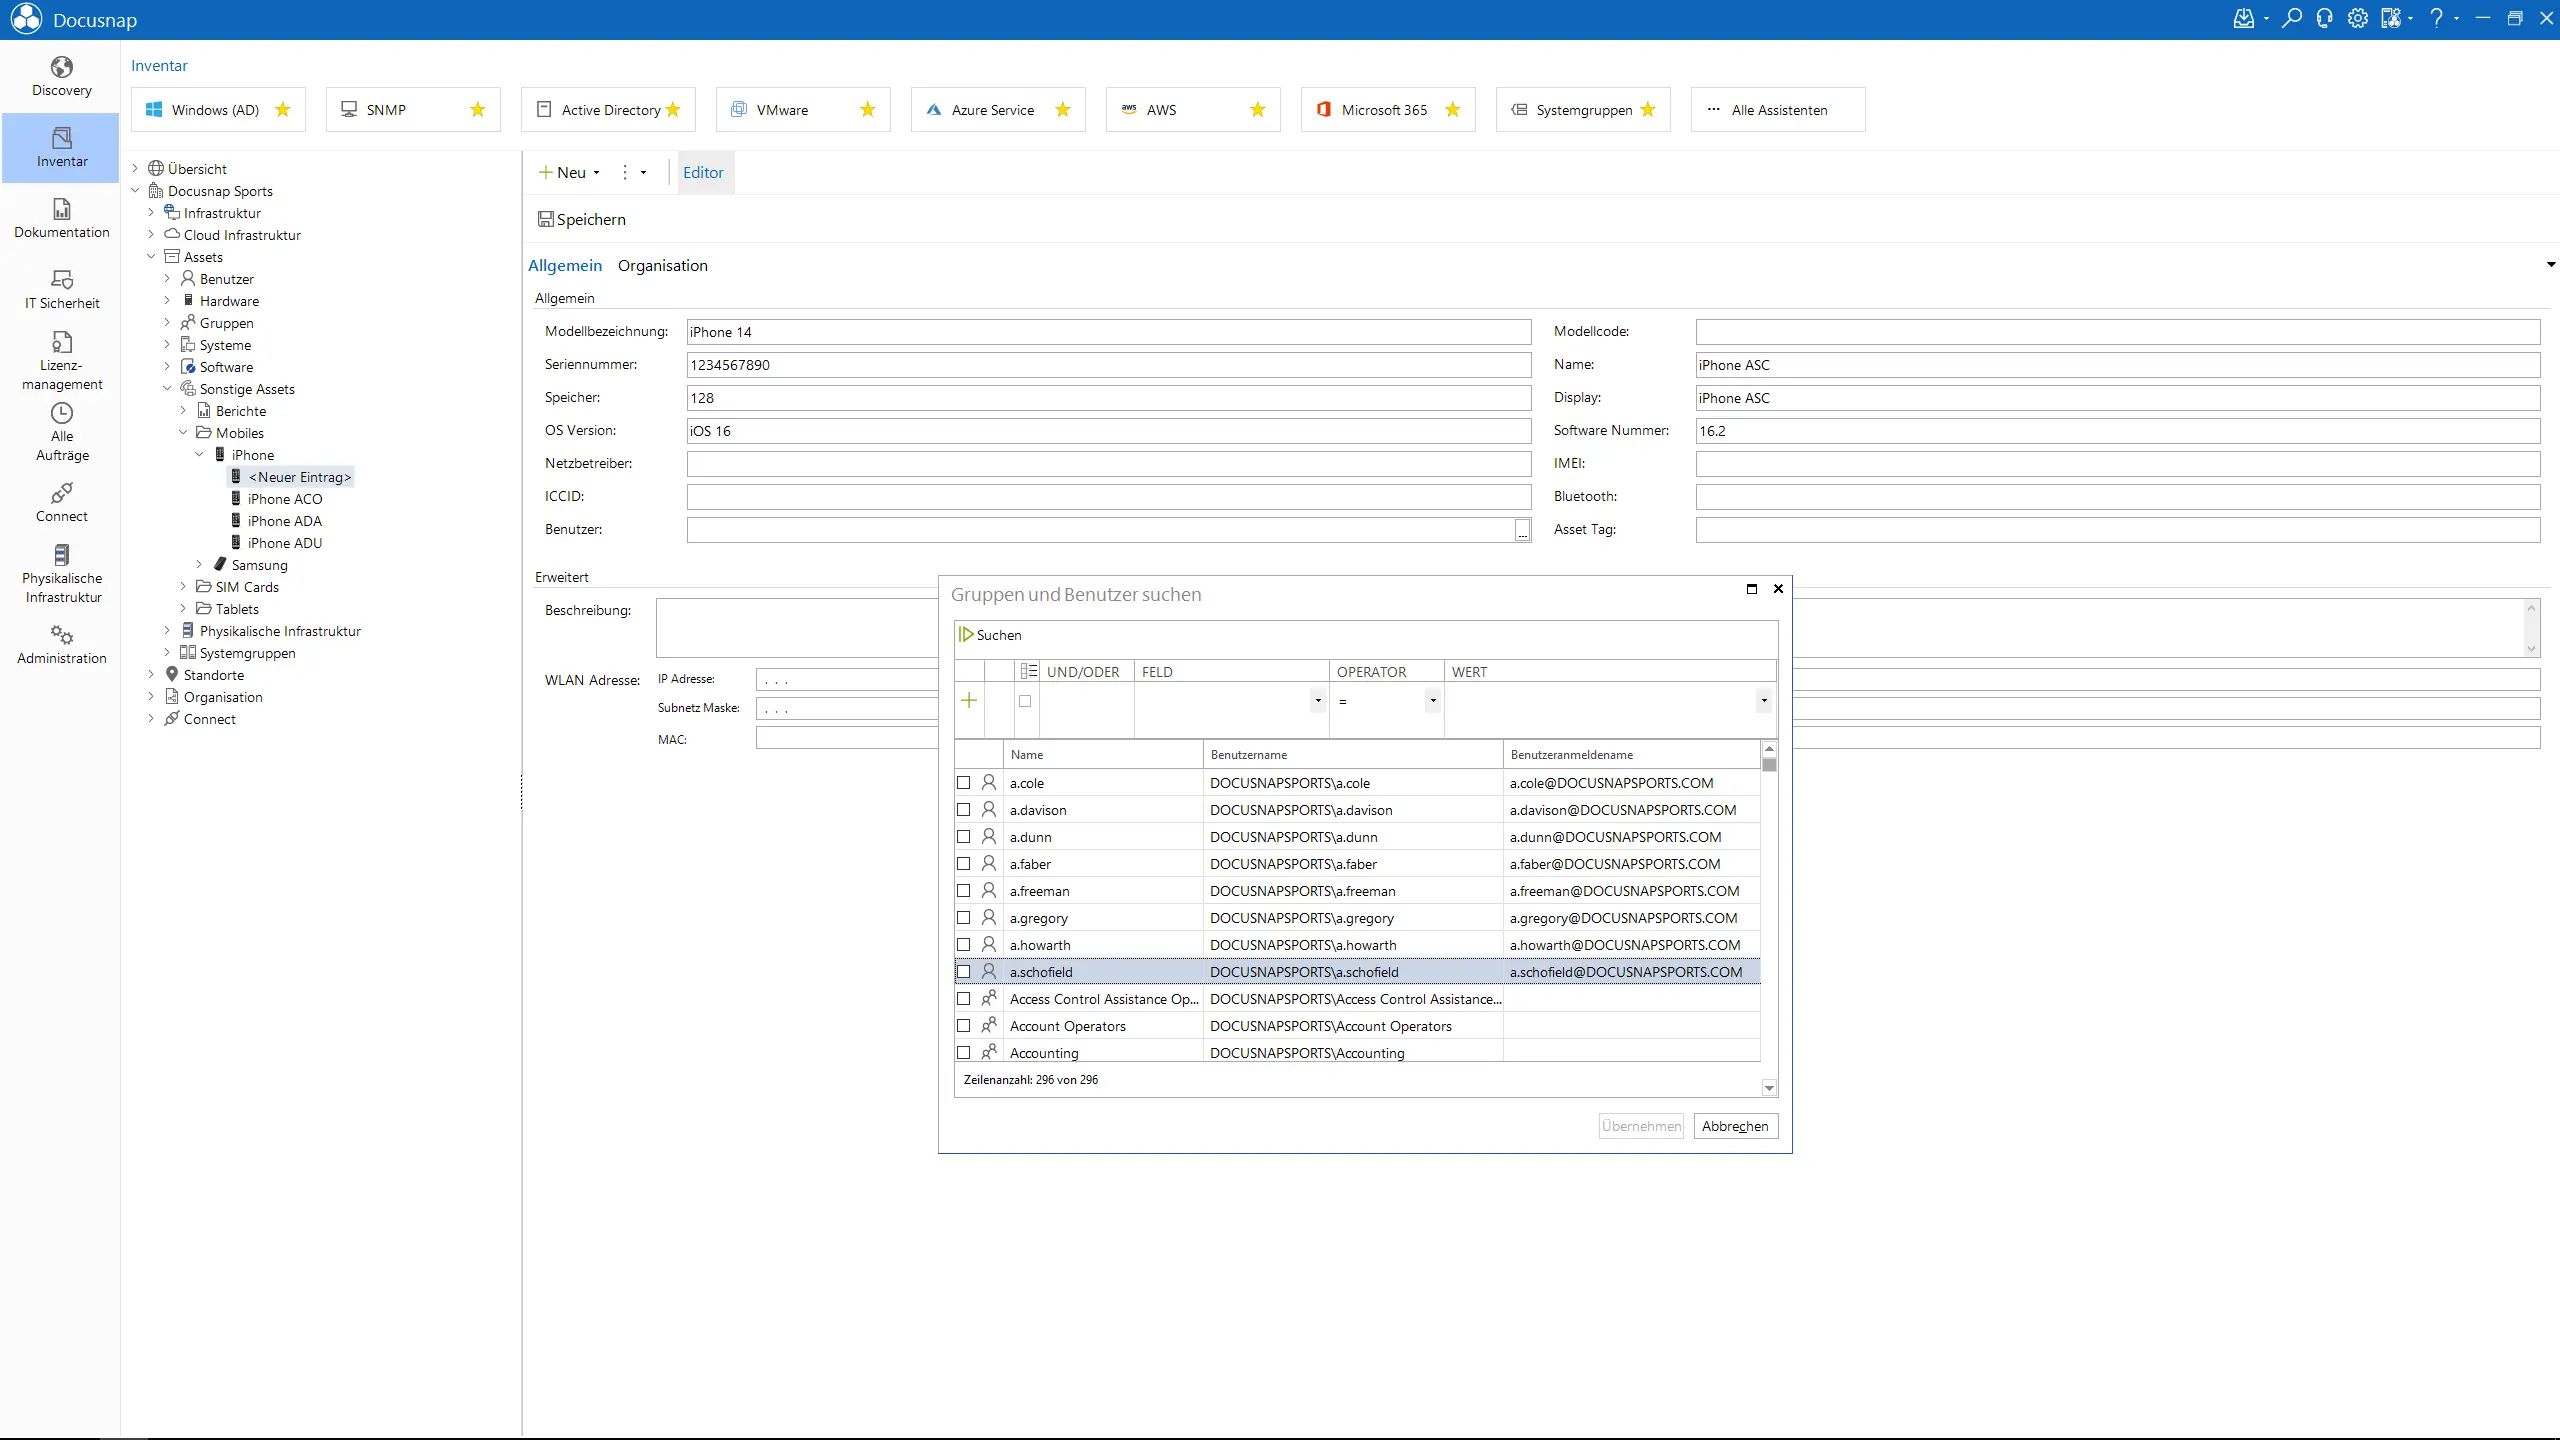The height and width of the screenshot is (1440, 2560).
Task: Expand the Standorte tree node
Action: [x=152, y=675]
